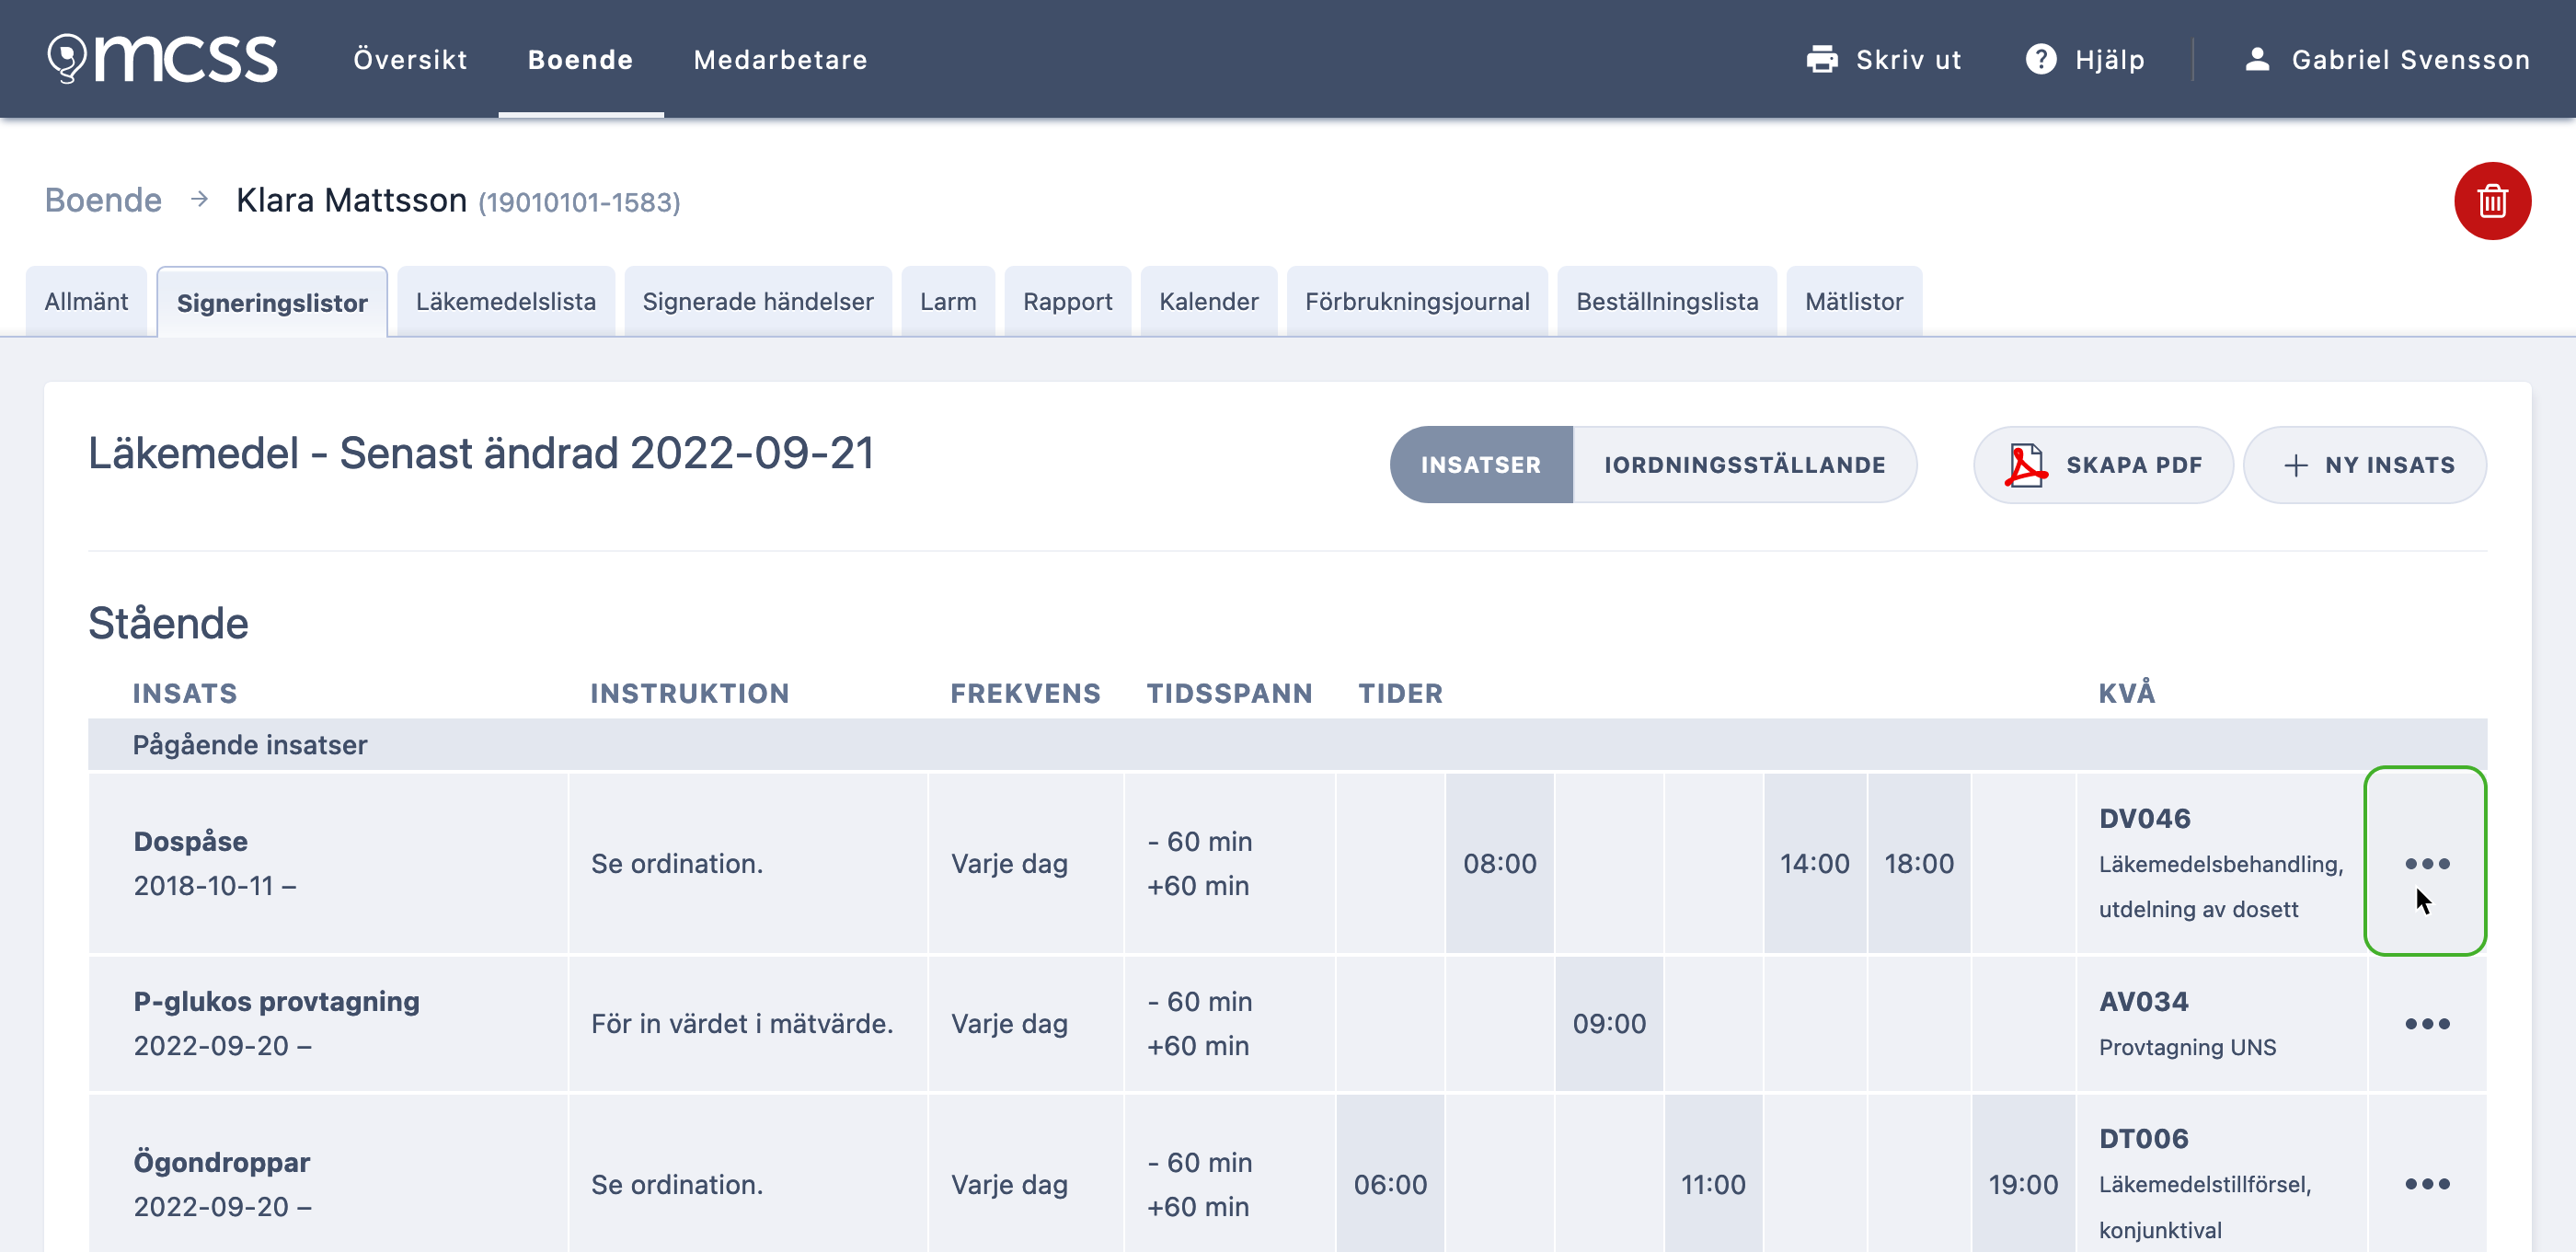The width and height of the screenshot is (2576, 1252).
Task: Click the MCSS logo
Action: pyautogui.click(x=162, y=59)
